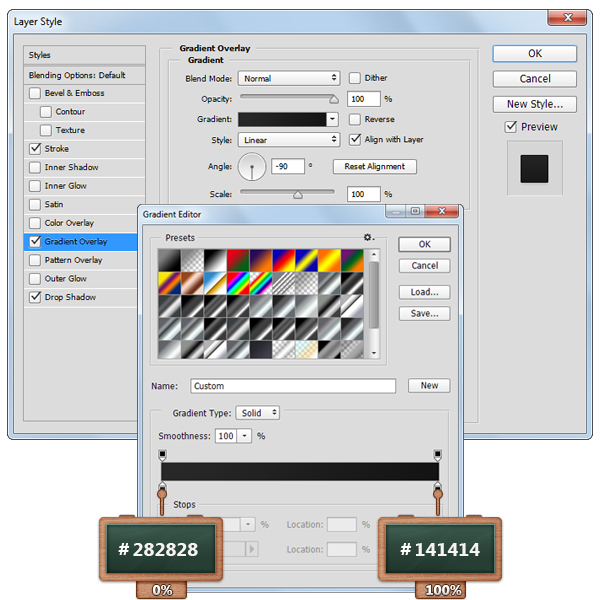Viewport: 600px width, 600px height.
Task: Toggle the Reverse checkbox
Action: click(x=355, y=119)
